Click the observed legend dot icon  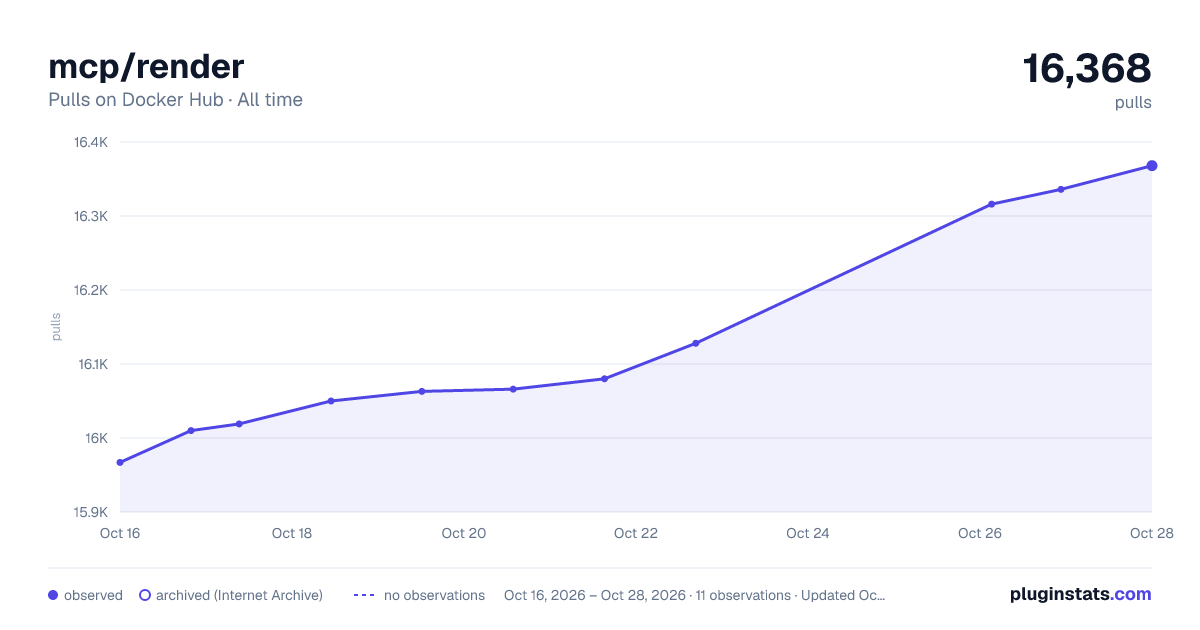(53, 595)
